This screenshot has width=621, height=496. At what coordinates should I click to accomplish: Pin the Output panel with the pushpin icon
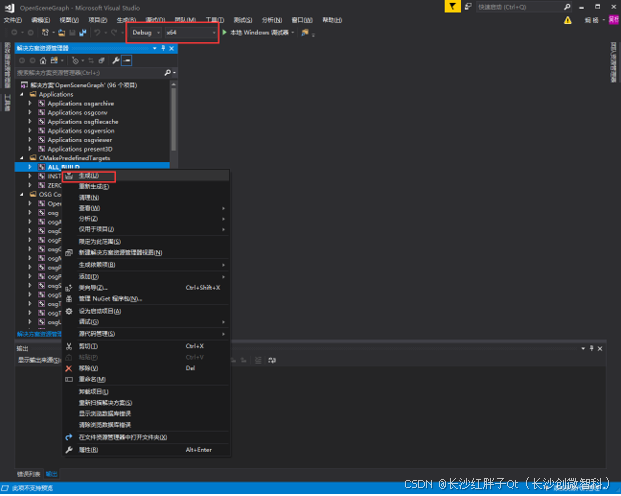[591, 349]
